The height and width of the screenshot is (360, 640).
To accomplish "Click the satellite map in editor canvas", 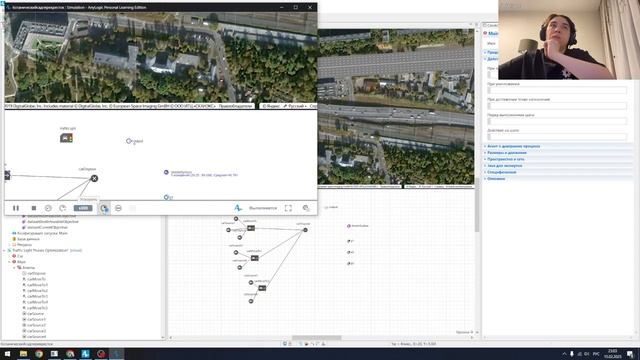I will tap(396, 106).
